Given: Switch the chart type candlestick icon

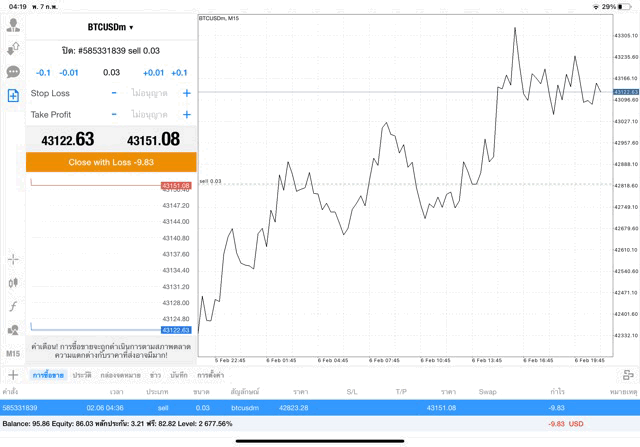Looking at the screenshot, I should click(x=13, y=283).
